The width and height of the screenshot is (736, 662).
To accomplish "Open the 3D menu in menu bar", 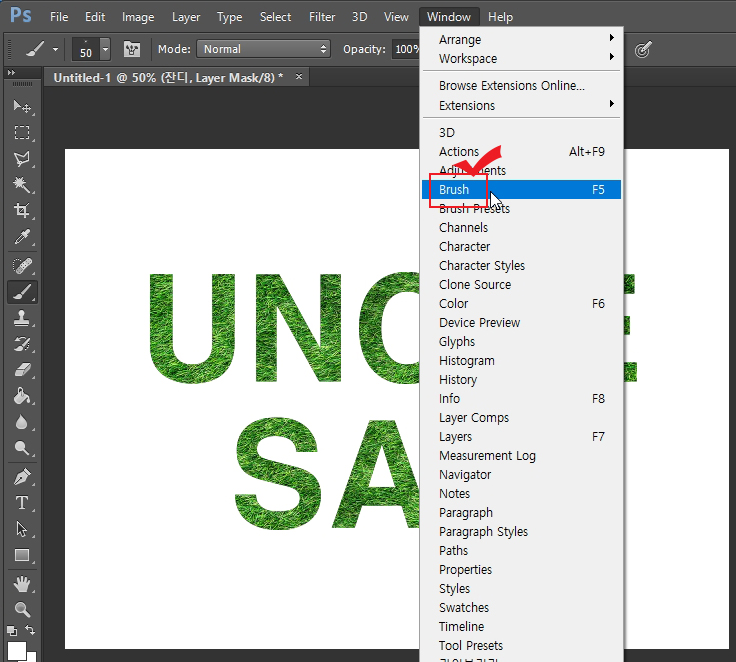I will click(360, 17).
